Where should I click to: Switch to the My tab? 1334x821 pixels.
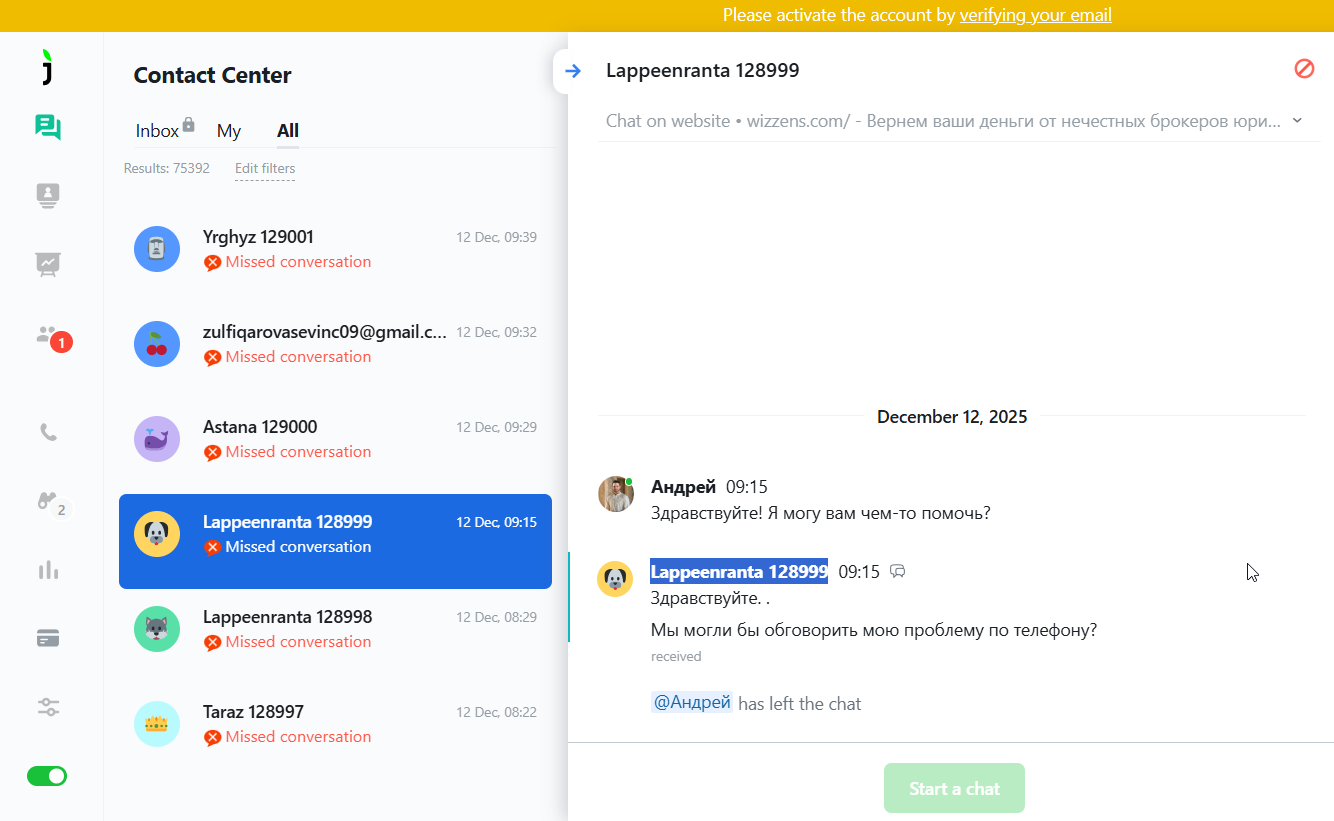tap(229, 131)
